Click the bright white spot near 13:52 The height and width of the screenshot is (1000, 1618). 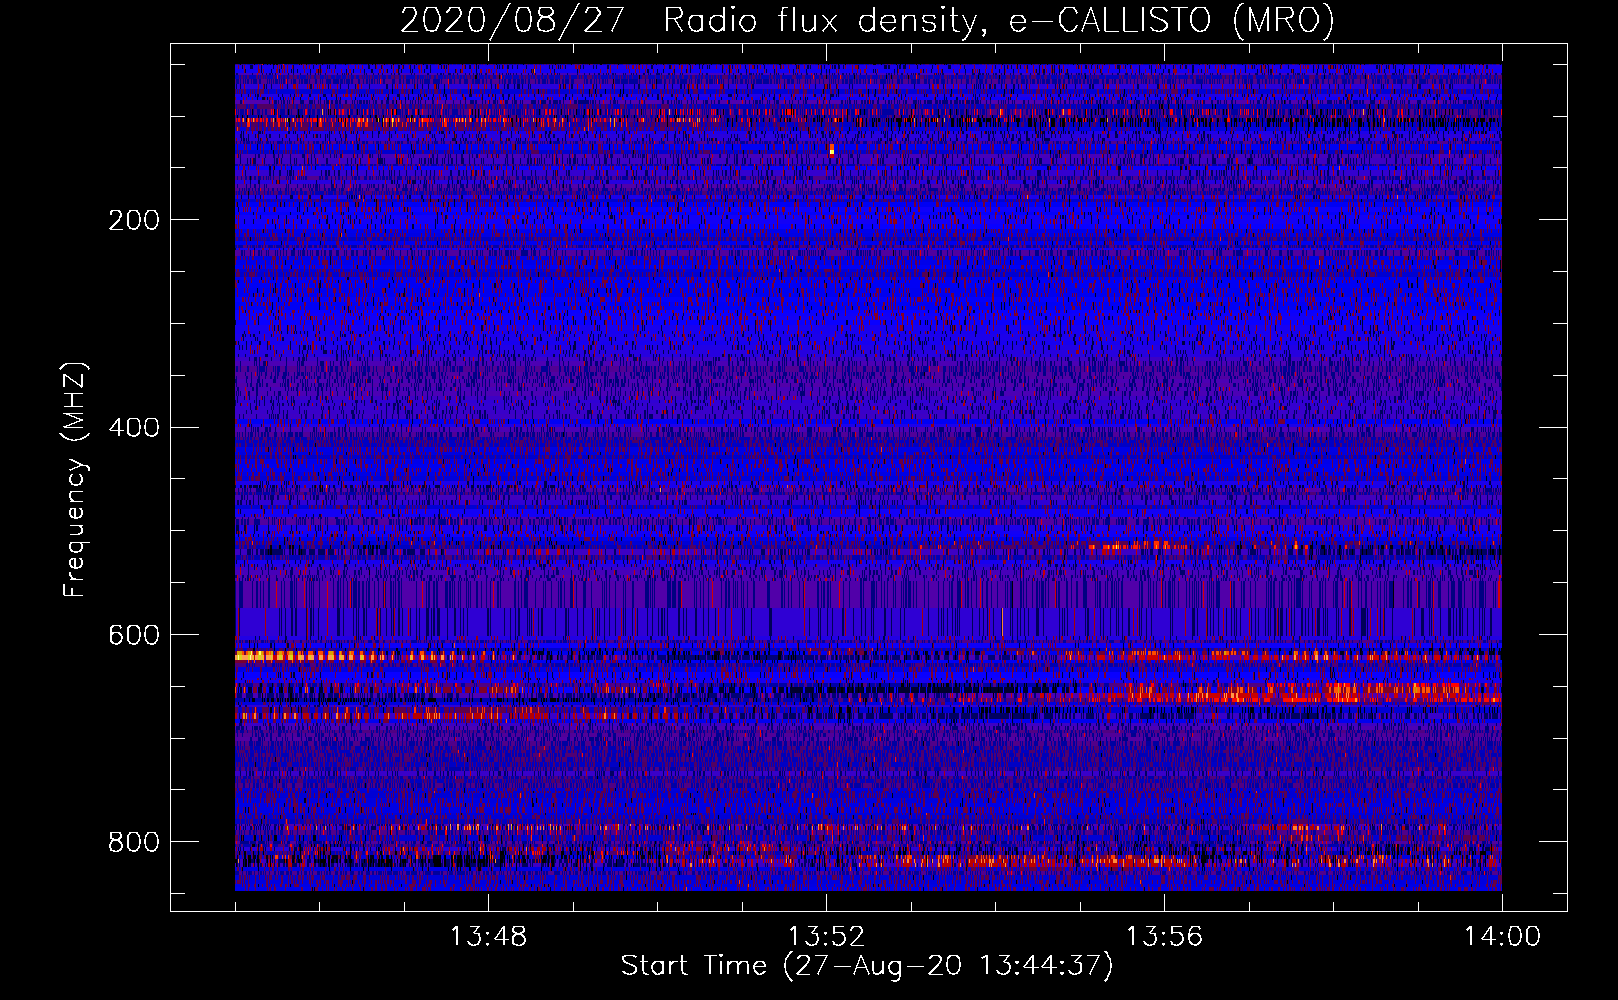[831, 150]
